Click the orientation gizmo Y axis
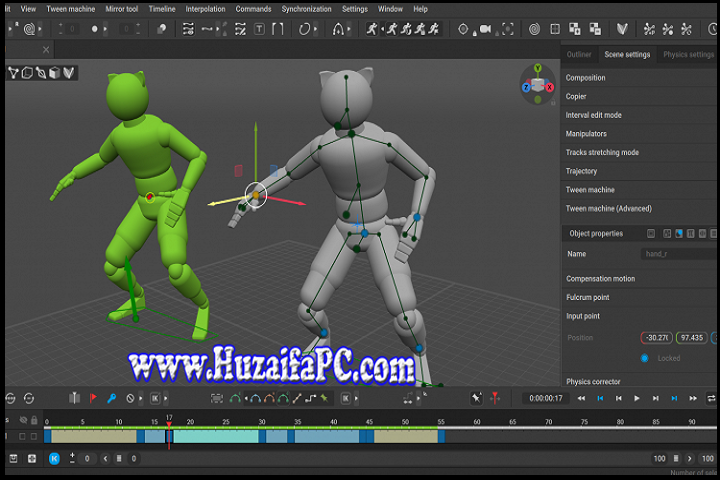 (x=538, y=68)
